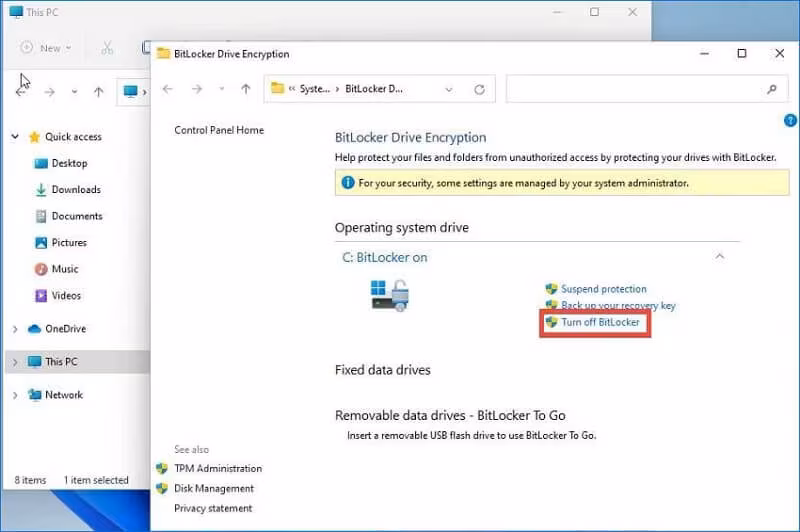The image size is (800, 532).
Task: Open the blue help question mark icon
Action: (x=790, y=120)
